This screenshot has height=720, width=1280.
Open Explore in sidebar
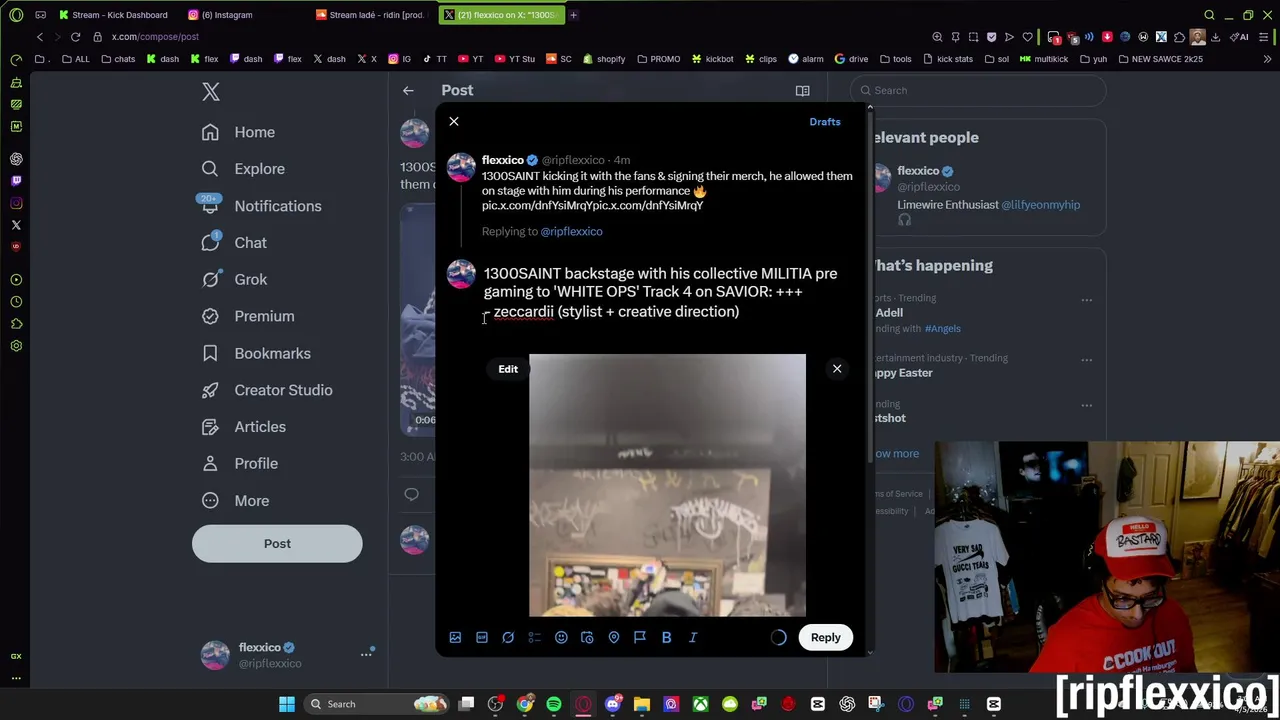click(243, 169)
